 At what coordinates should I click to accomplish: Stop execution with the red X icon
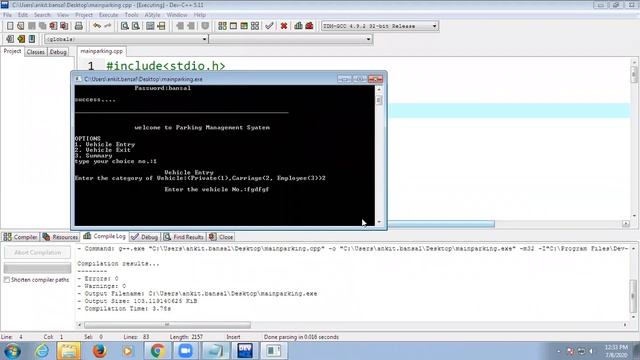(284, 26)
